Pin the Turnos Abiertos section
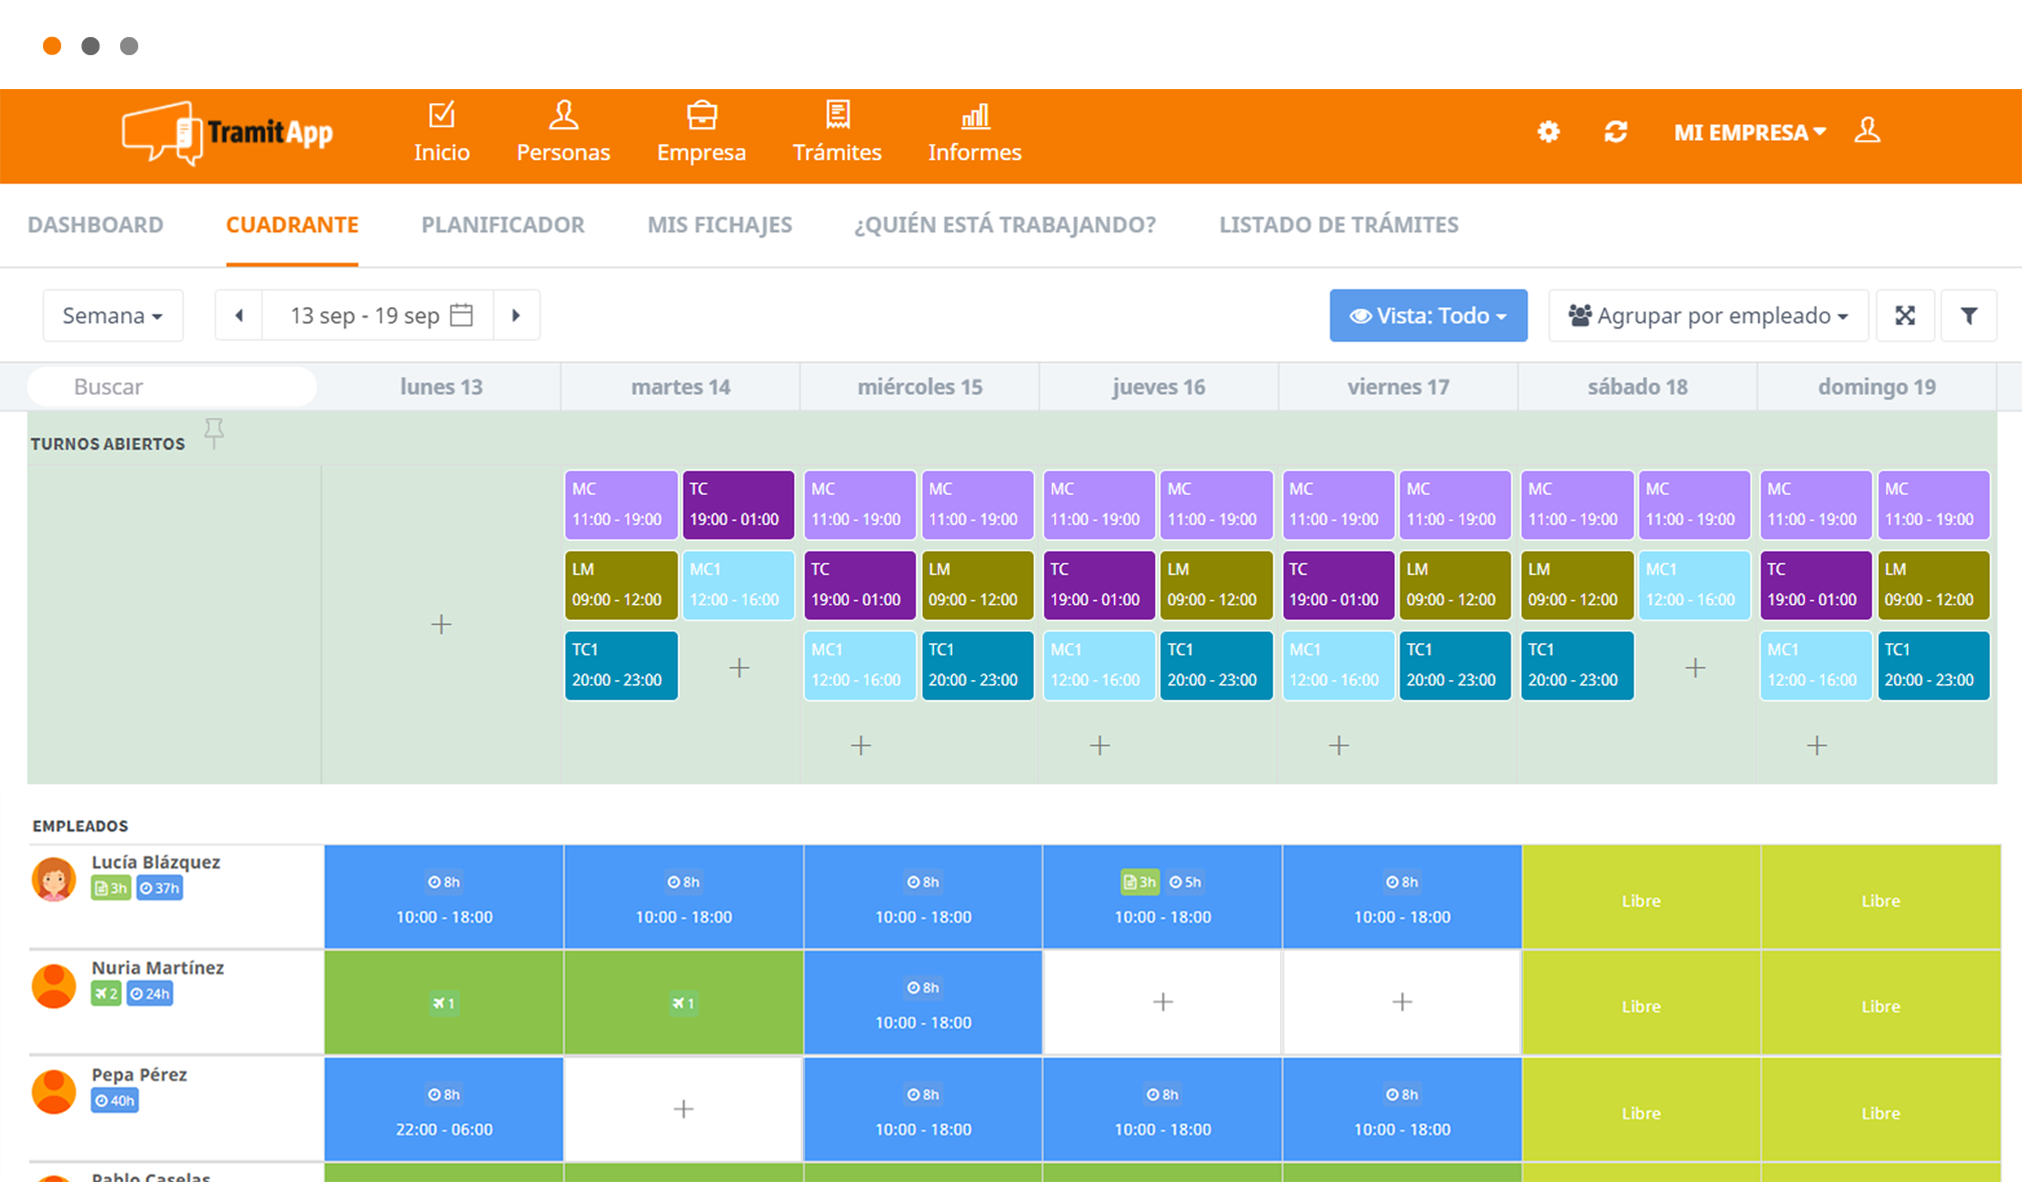The image size is (2022, 1182). (x=214, y=433)
